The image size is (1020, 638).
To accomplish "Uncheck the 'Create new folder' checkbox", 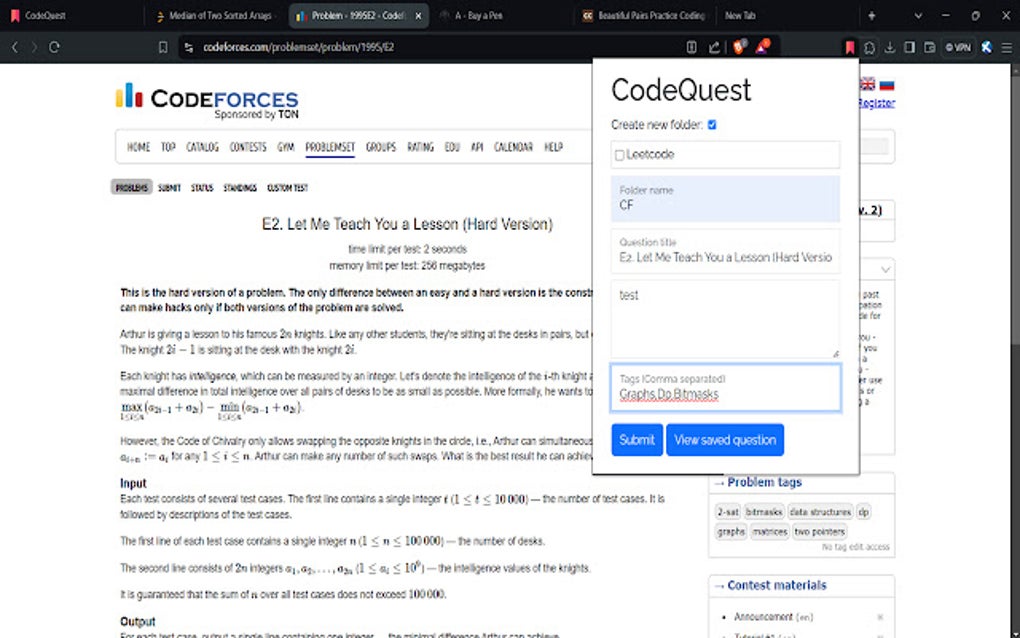I will [x=711, y=125].
